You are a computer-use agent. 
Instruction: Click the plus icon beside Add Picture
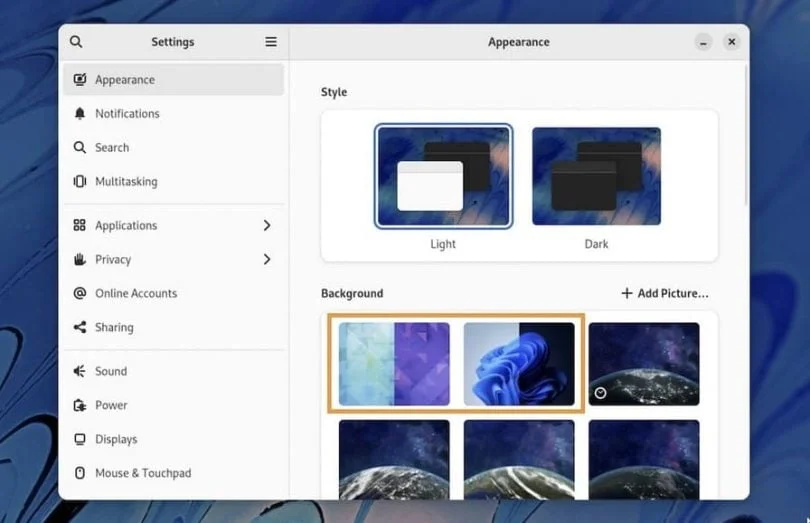point(627,294)
